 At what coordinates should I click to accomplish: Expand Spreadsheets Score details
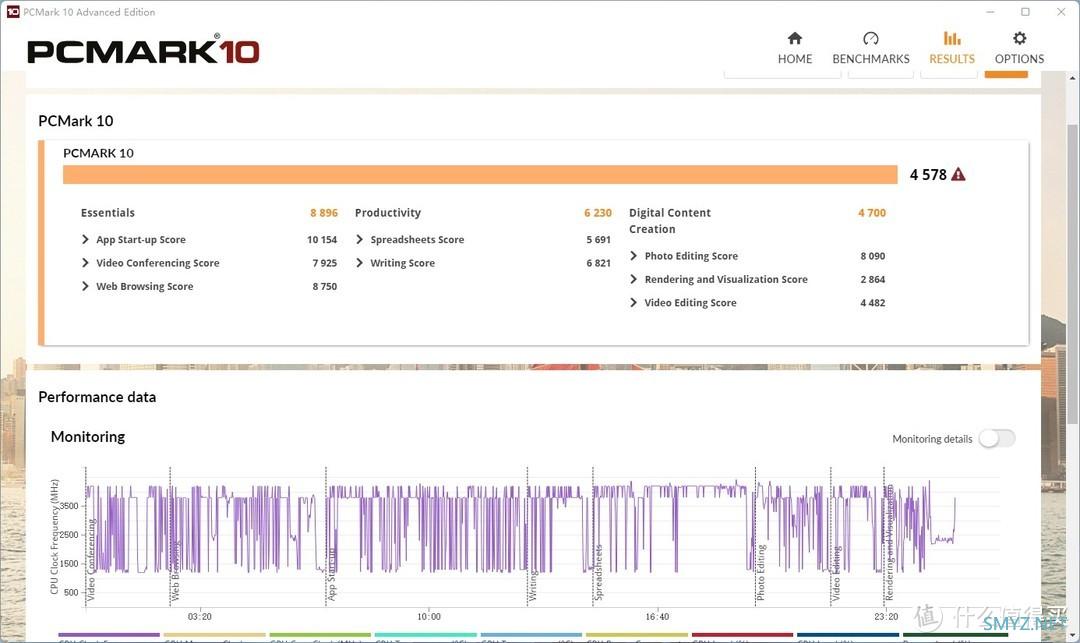point(360,240)
